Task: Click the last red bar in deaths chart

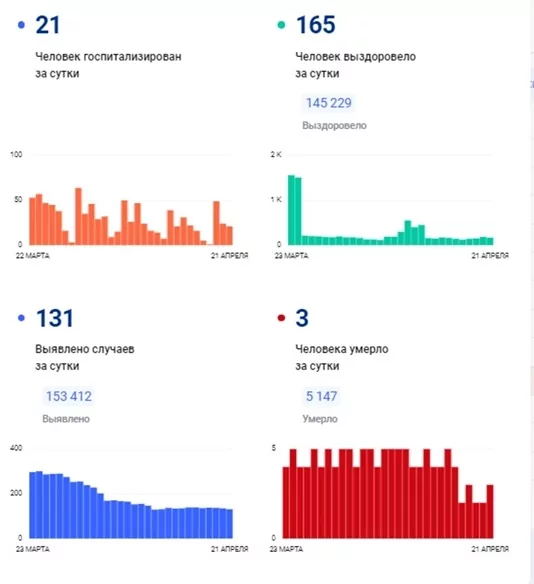Action: click(x=490, y=511)
